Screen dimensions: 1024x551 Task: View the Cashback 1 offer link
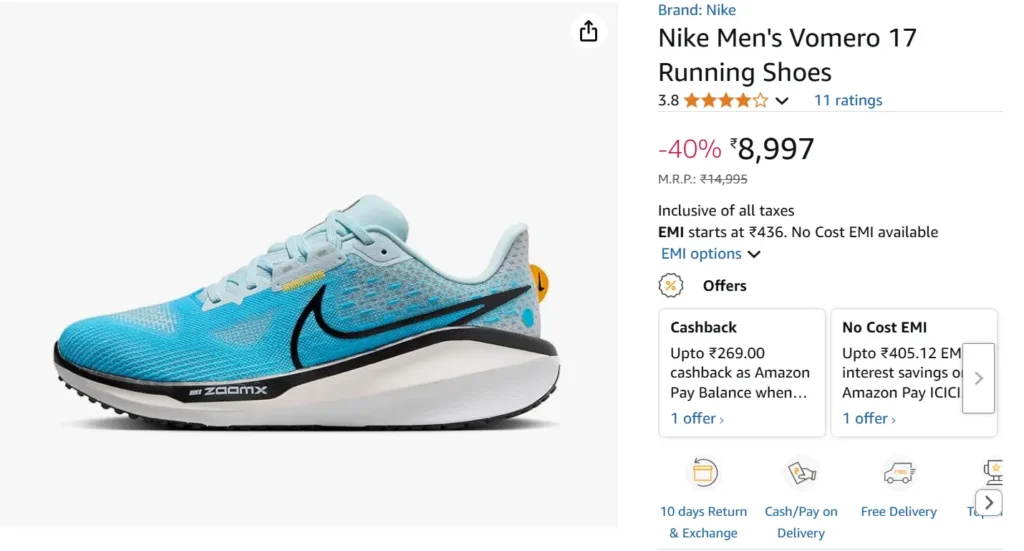pos(697,419)
